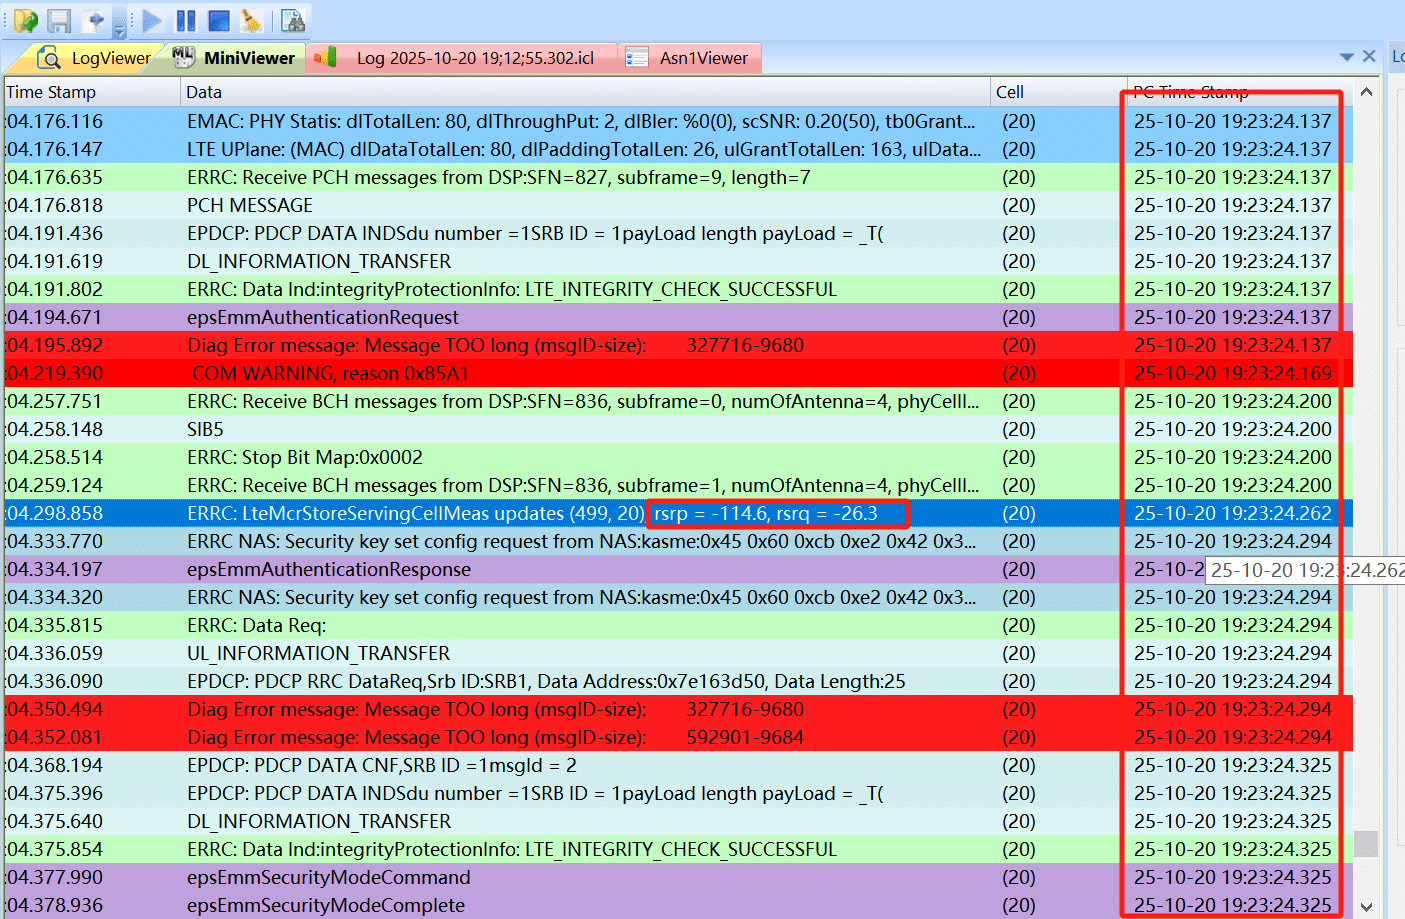Screen dimensions: 1405x919
Task: Click the Data column header
Action: point(204,92)
